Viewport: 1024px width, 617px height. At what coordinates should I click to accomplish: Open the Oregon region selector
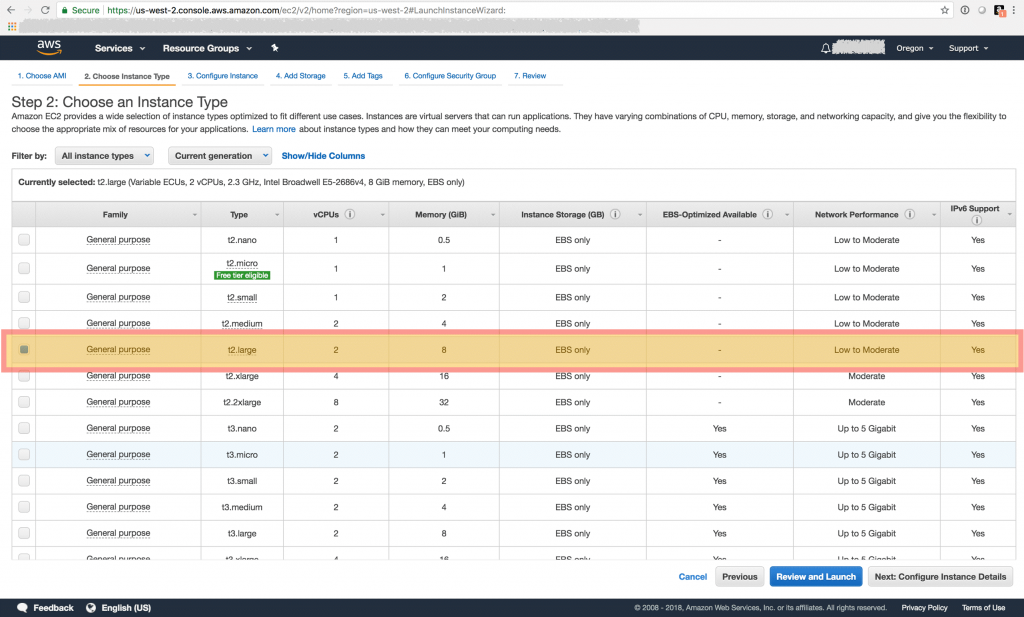pos(914,48)
